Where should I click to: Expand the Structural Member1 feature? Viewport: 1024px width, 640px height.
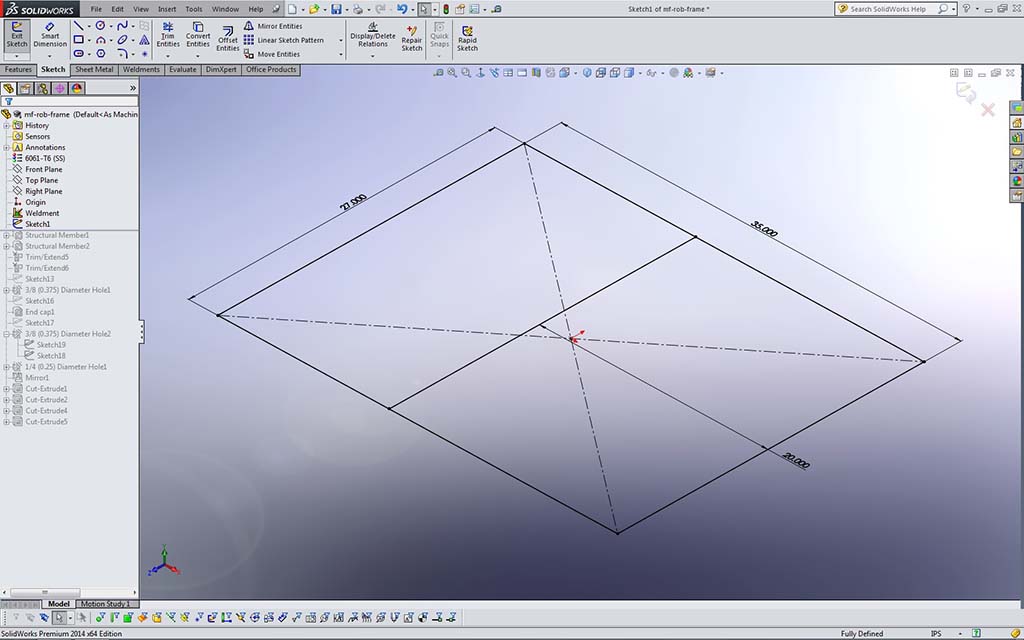[x=6, y=236]
